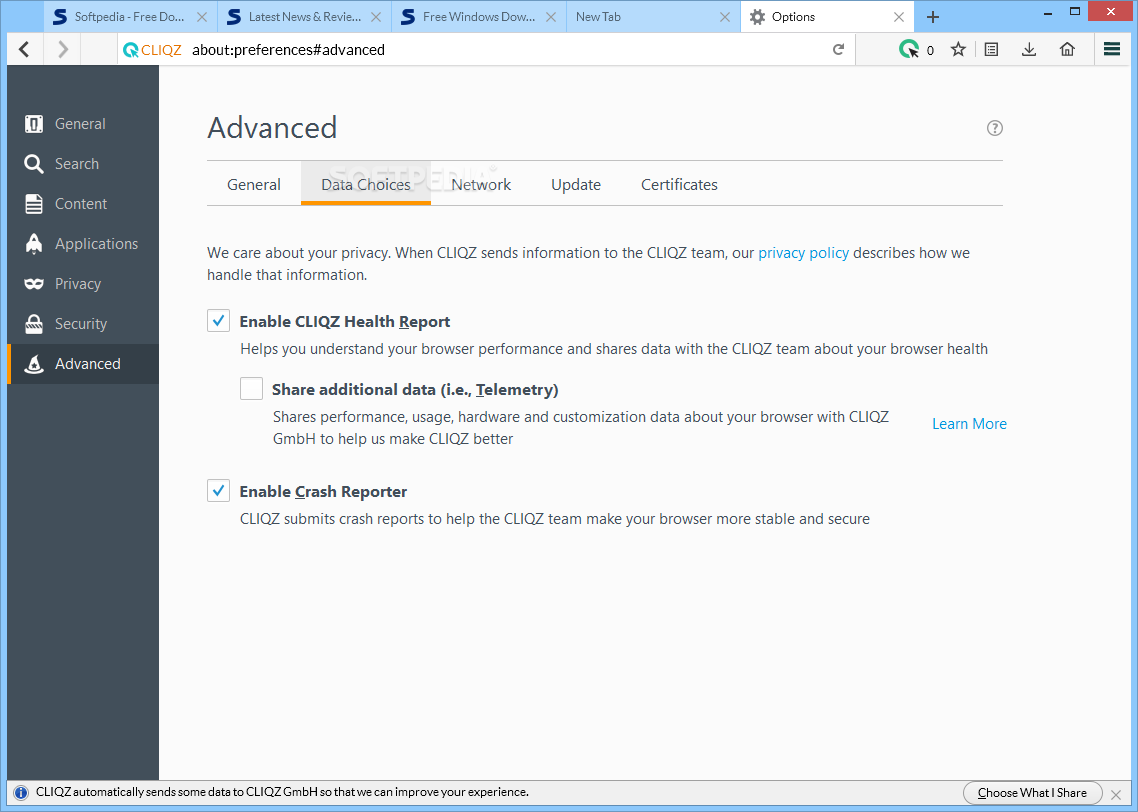Screen dimensions: 1138x812
Task: Disable Enable CLIQZ Health Report checkbox
Action: (x=218, y=321)
